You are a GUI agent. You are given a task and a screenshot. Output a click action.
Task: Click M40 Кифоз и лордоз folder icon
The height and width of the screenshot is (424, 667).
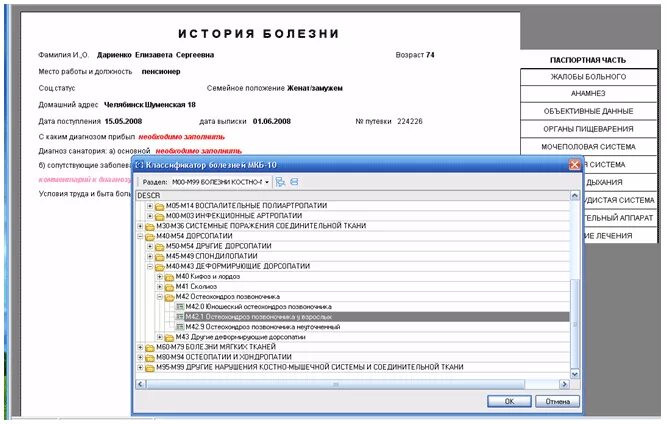click(169, 277)
